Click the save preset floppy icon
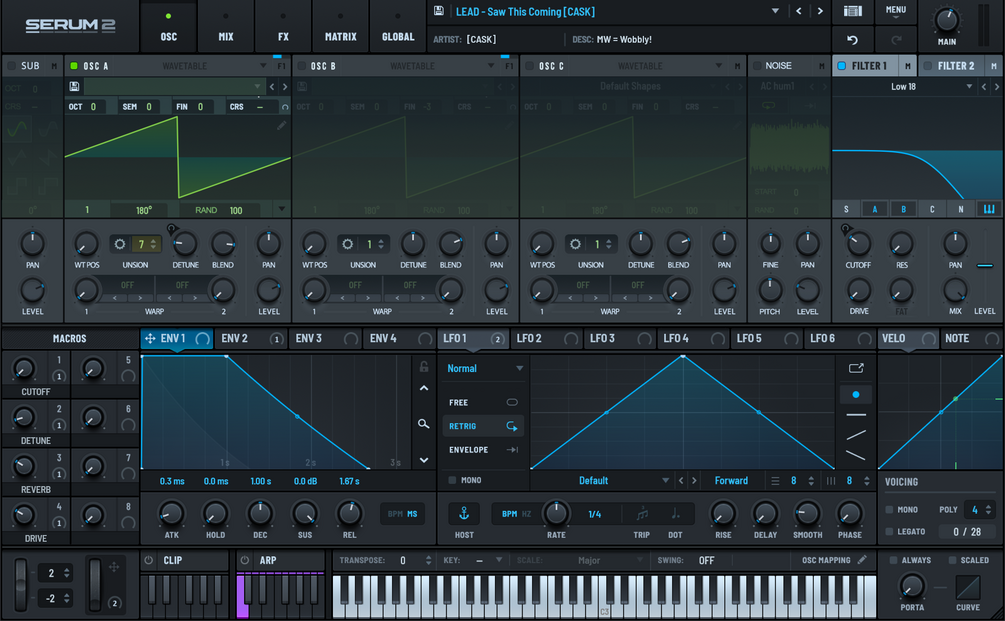Viewport: 1005px width, 621px height. coord(438,11)
